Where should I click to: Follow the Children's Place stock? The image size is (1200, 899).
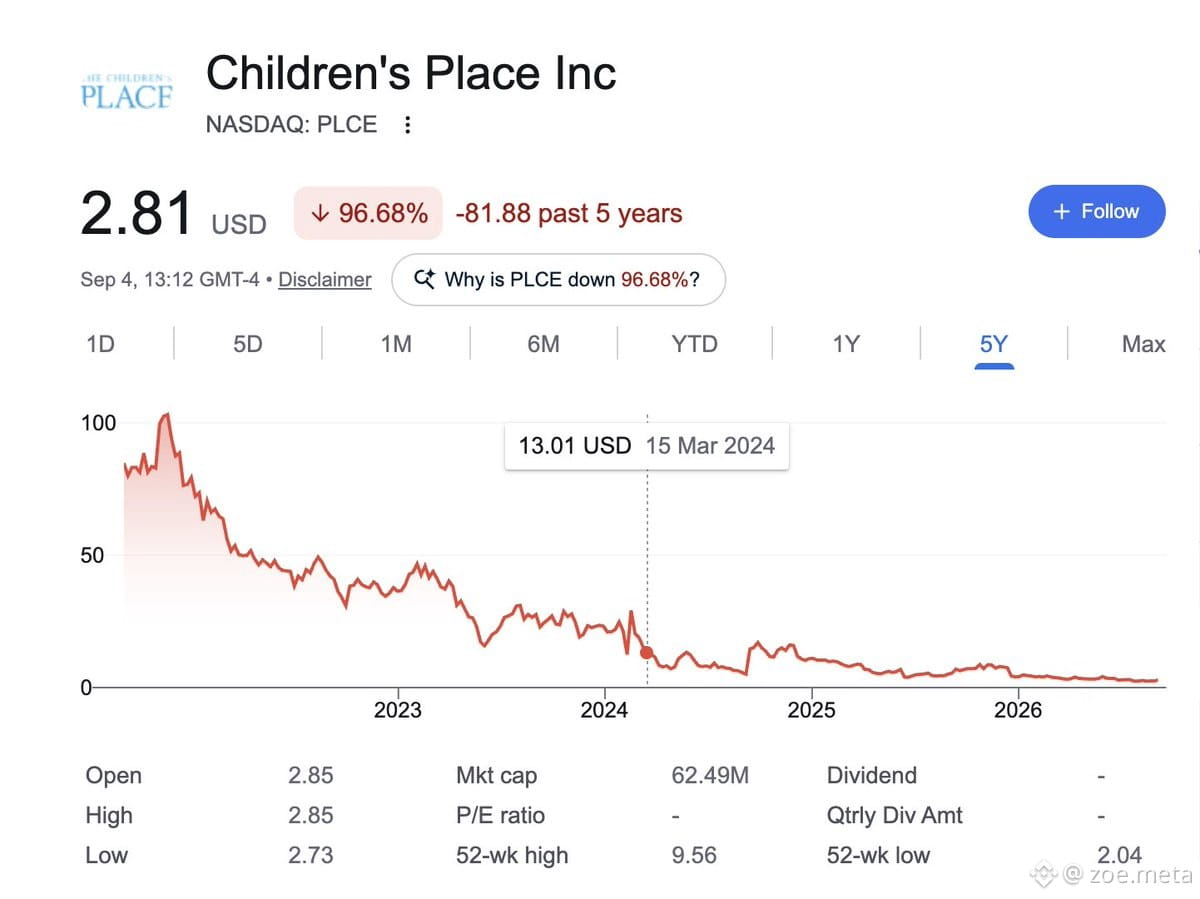[1097, 211]
